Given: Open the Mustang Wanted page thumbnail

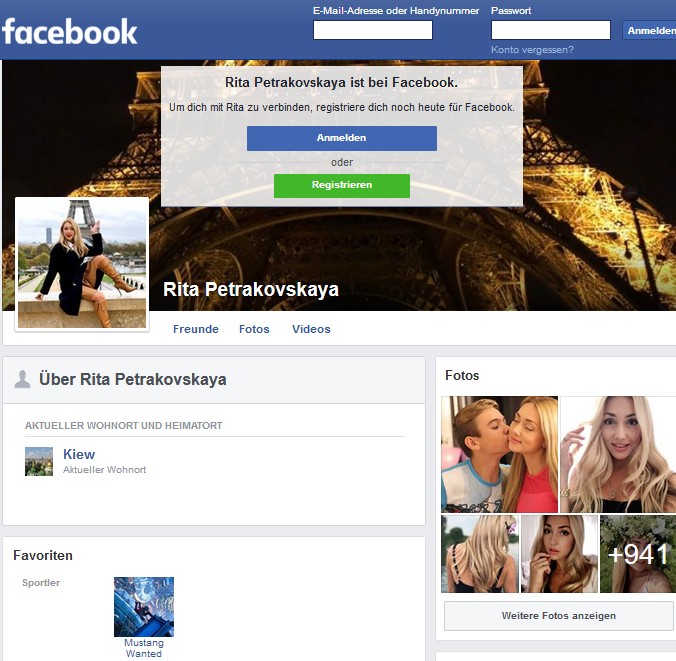Looking at the screenshot, I should click(x=144, y=606).
